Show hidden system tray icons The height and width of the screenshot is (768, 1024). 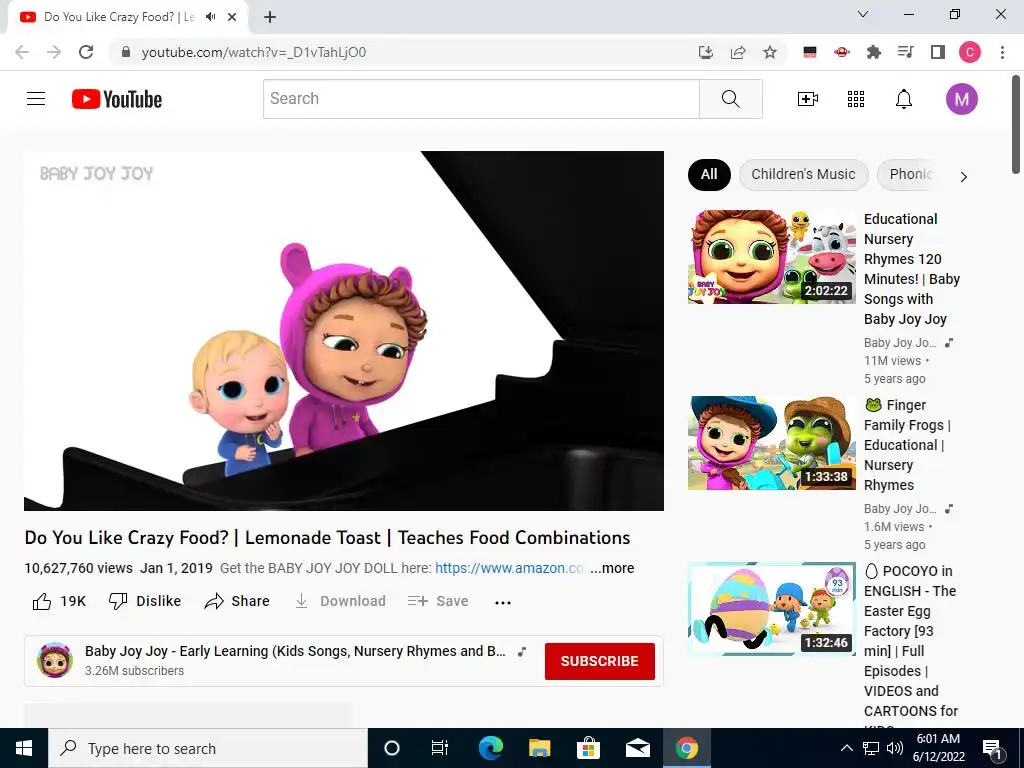[x=846, y=748]
